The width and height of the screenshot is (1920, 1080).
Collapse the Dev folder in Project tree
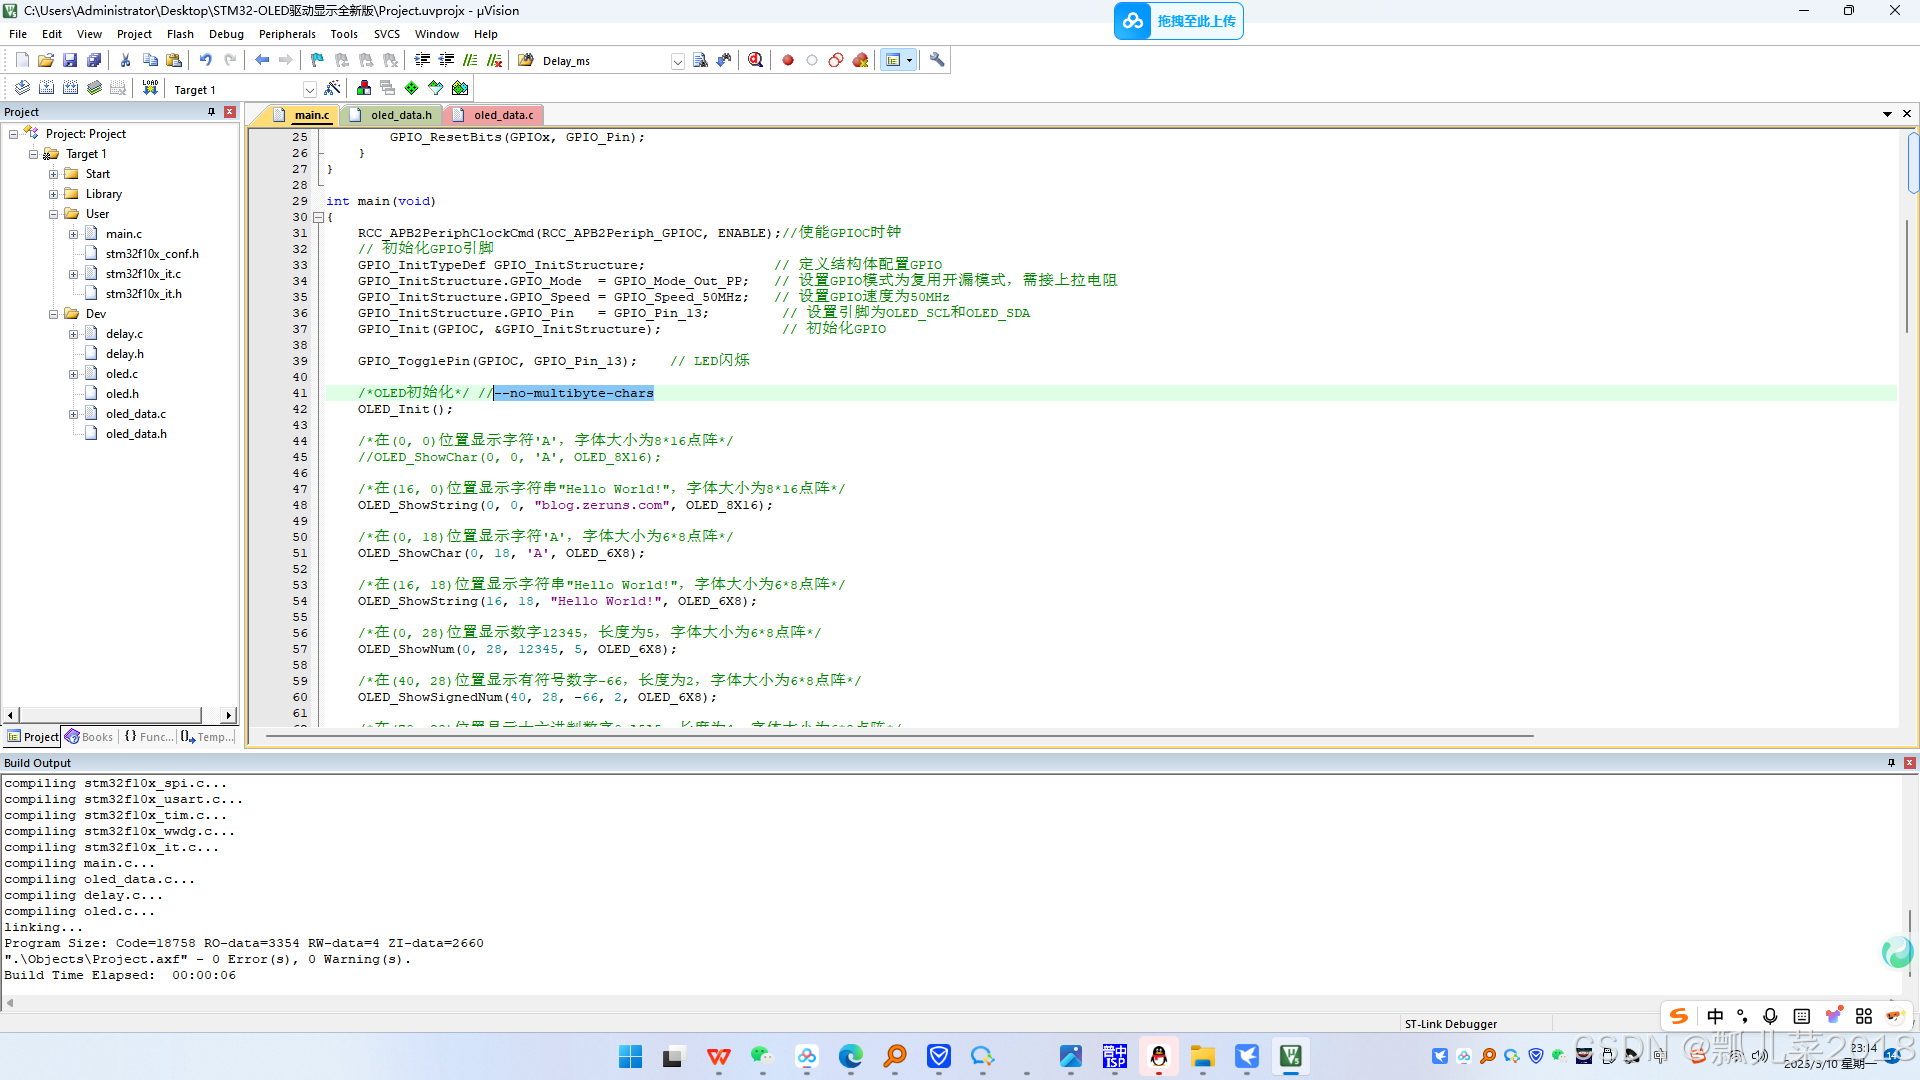pyautogui.click(x=53, y=313)
